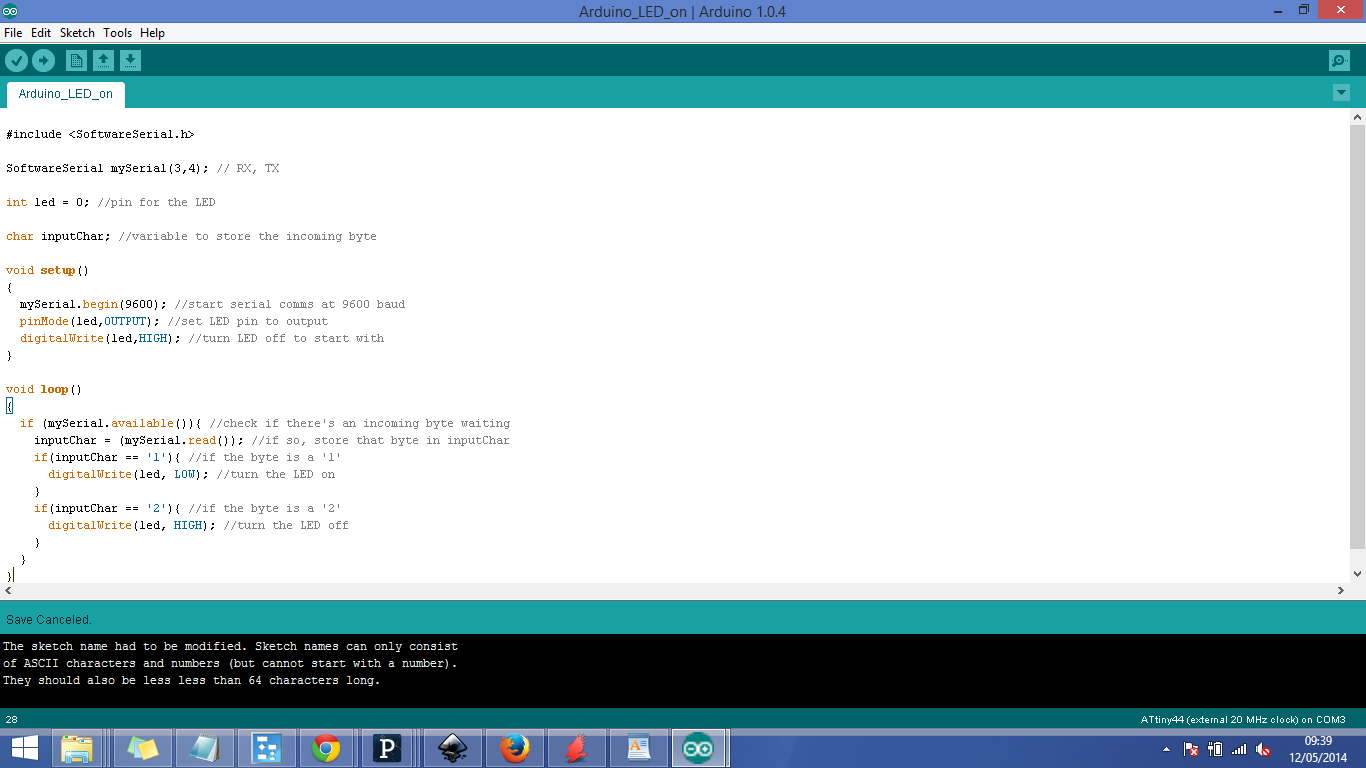Screen dimensions: 1366x768
Task: Open the Edit menu
Action: click(x=41, y=33)
